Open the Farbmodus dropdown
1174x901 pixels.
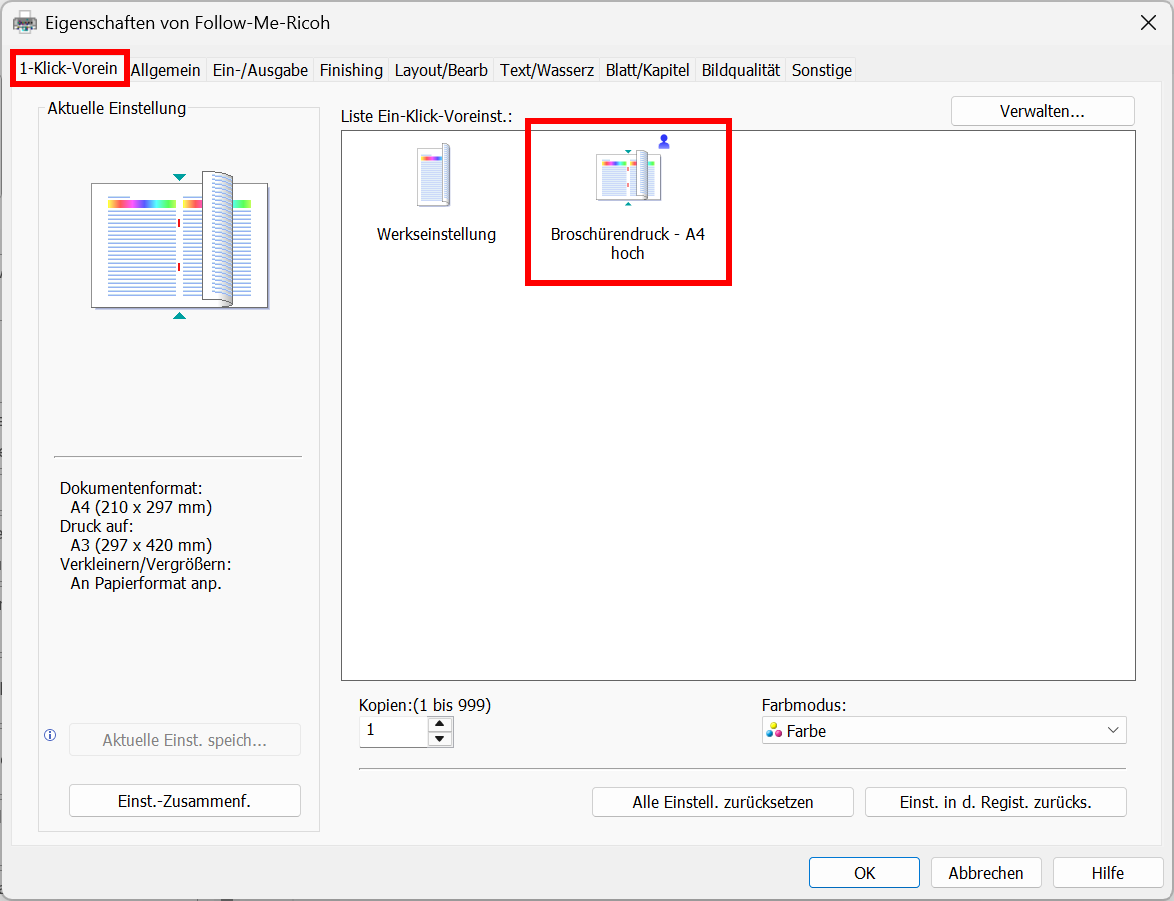tap(943, 731)
